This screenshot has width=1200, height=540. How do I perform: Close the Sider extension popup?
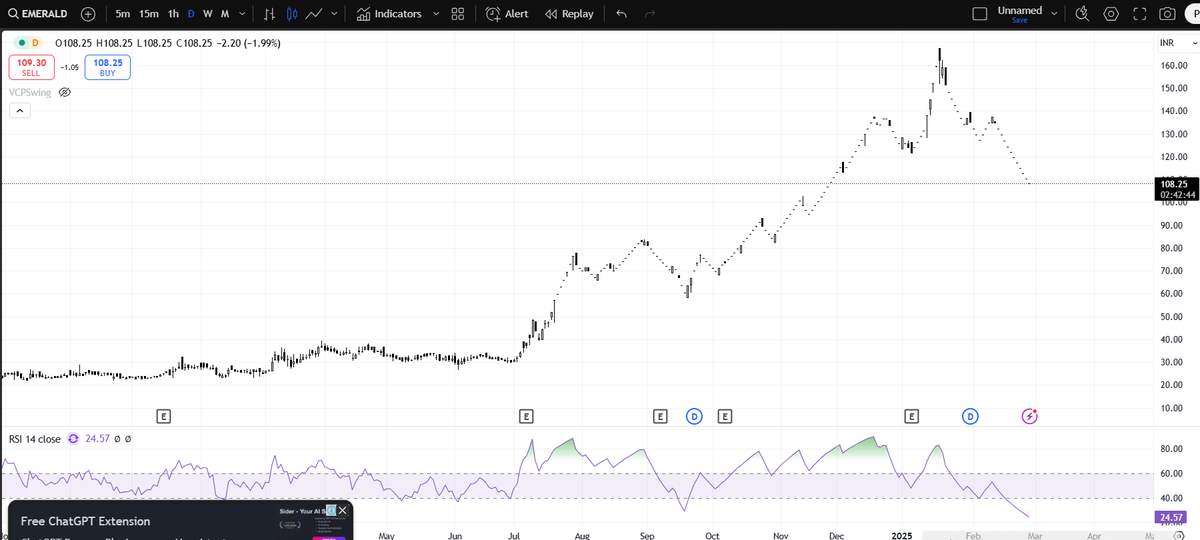pyautogui.click(x=343, y=511)
